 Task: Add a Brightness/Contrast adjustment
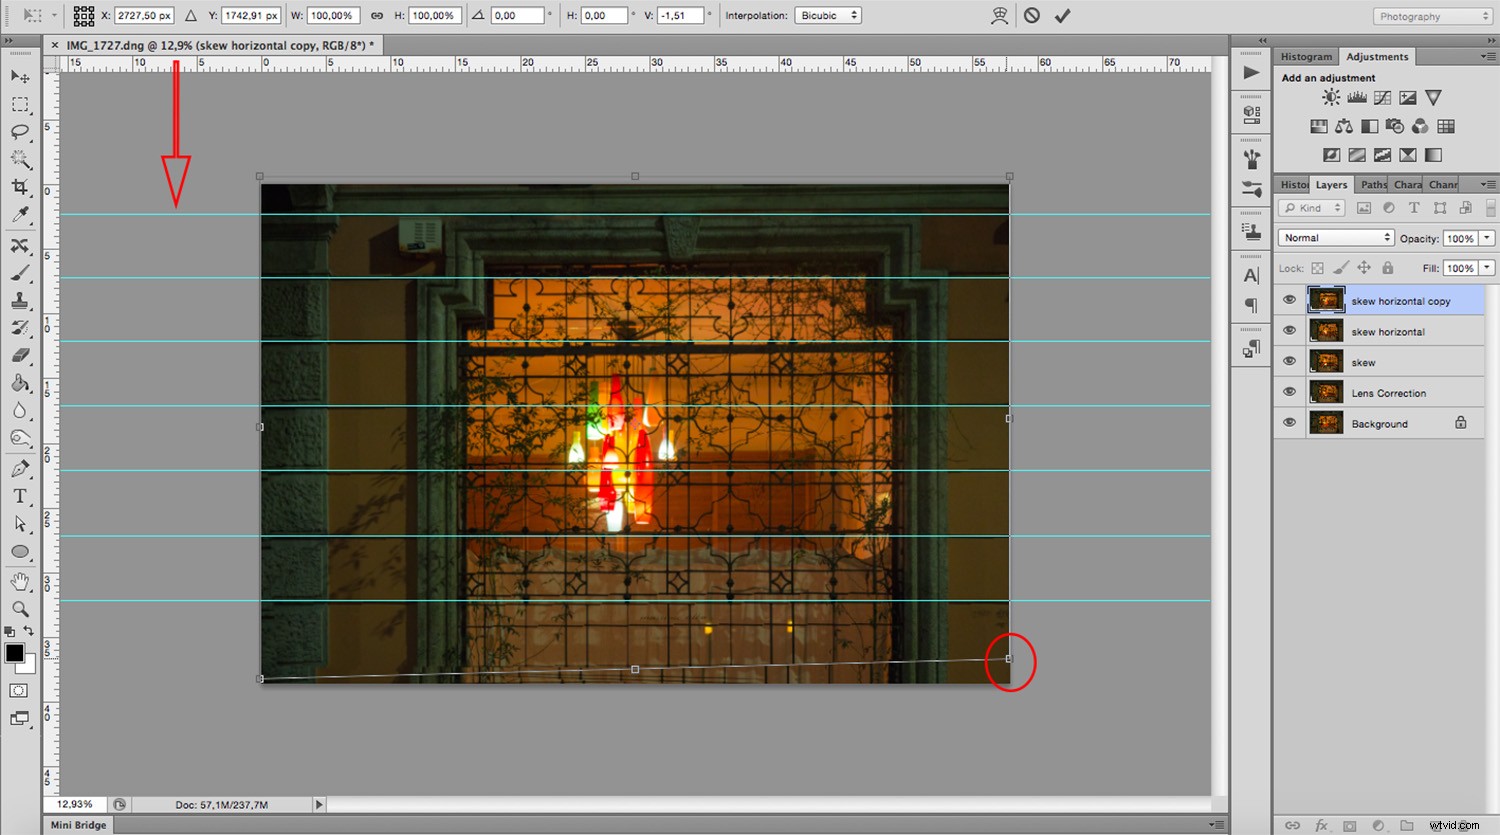[x=1331, y=97]
